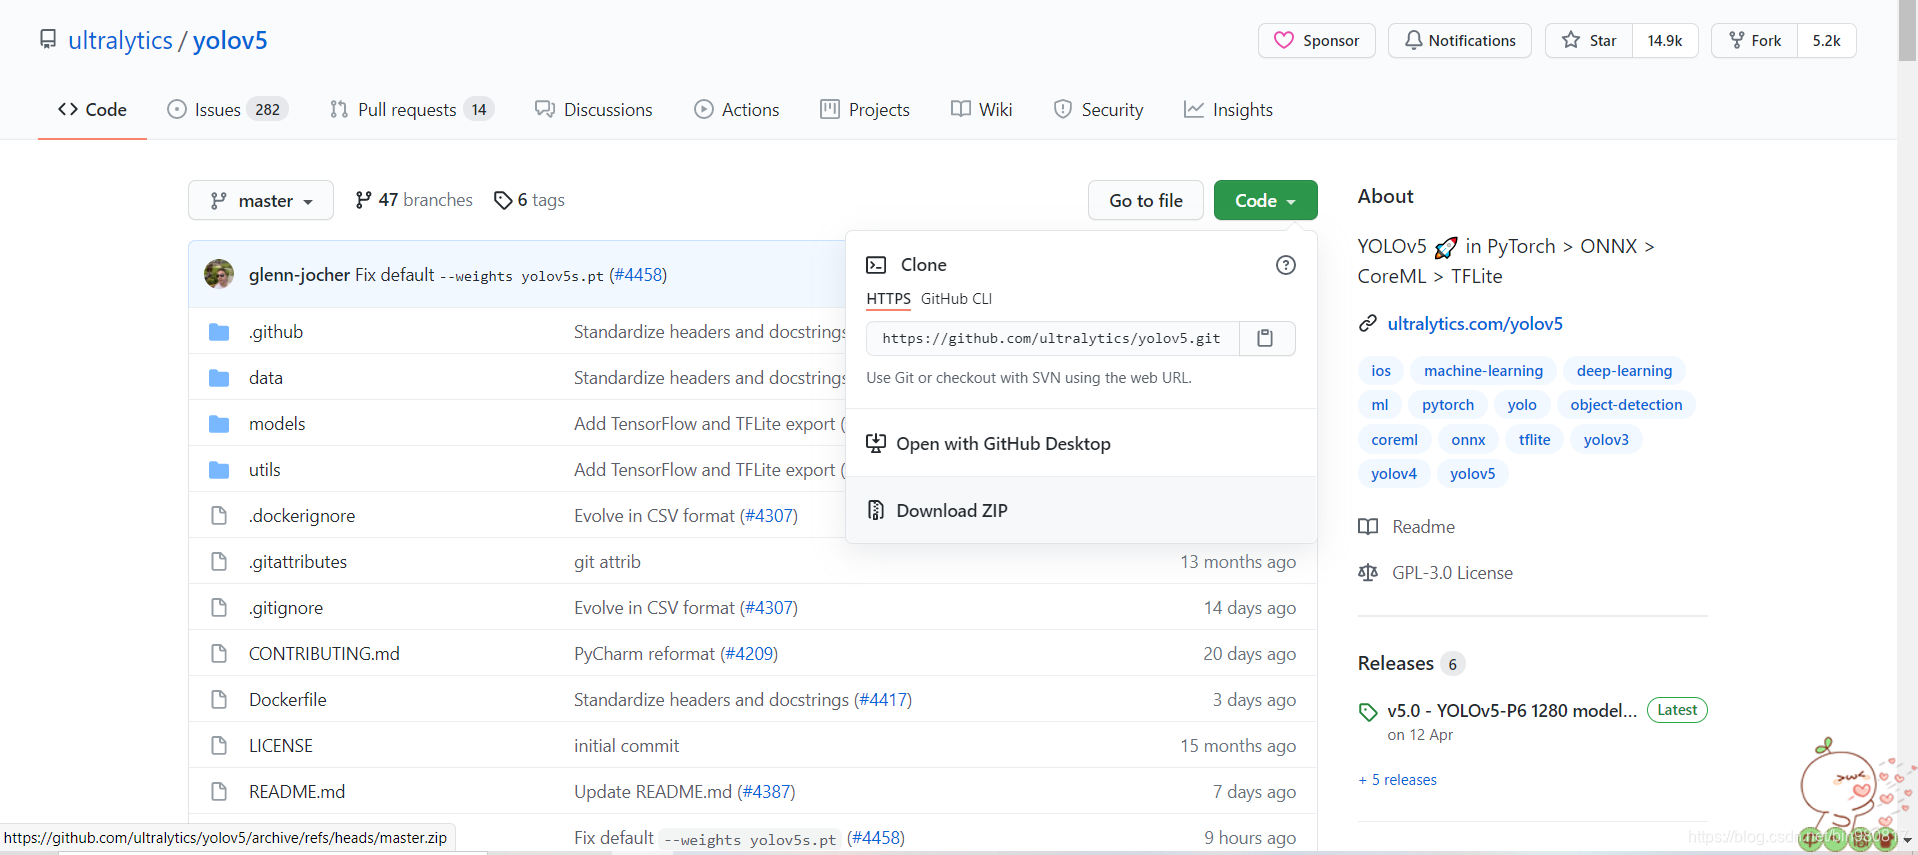Screen dimensions: 1918x855
Task: Click the Notifications button
Action: point(1459,40)
